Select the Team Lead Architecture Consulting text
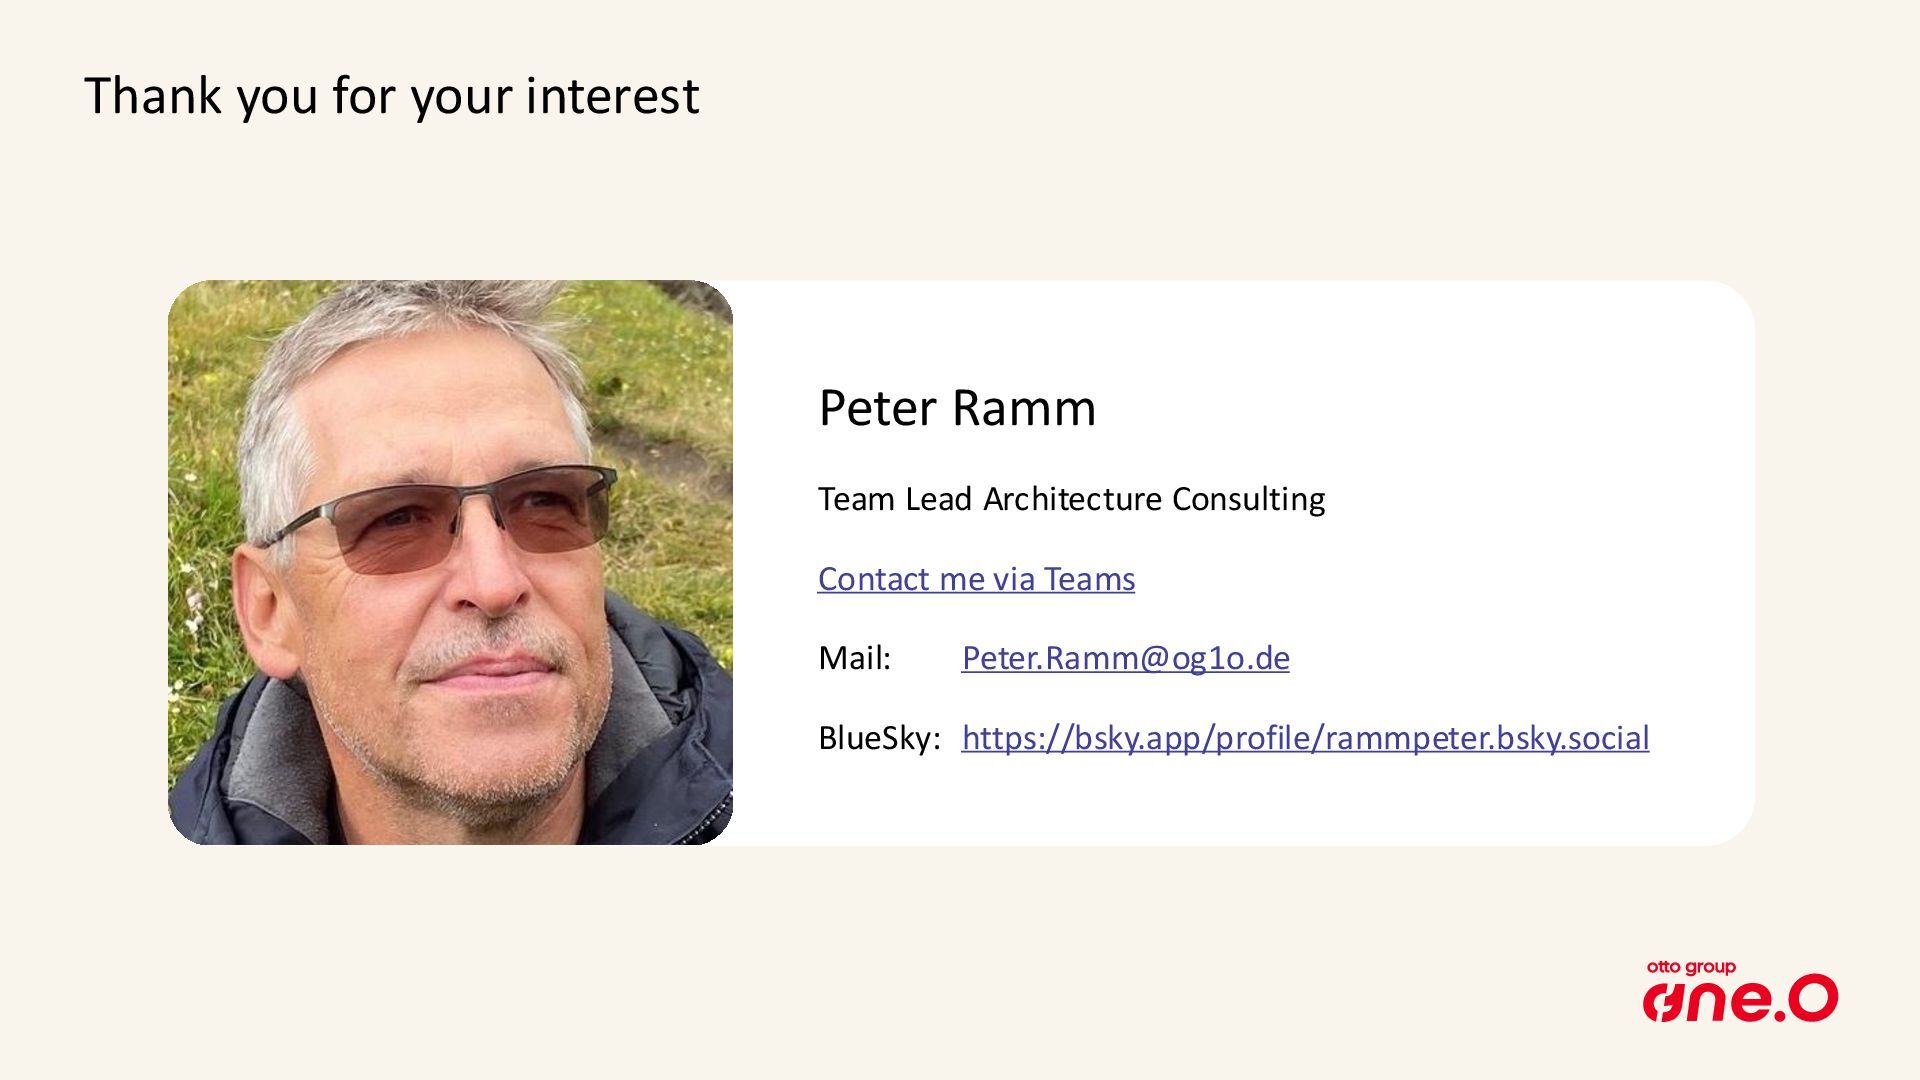This screenshot has width=1920, height=1080. 1071,499
